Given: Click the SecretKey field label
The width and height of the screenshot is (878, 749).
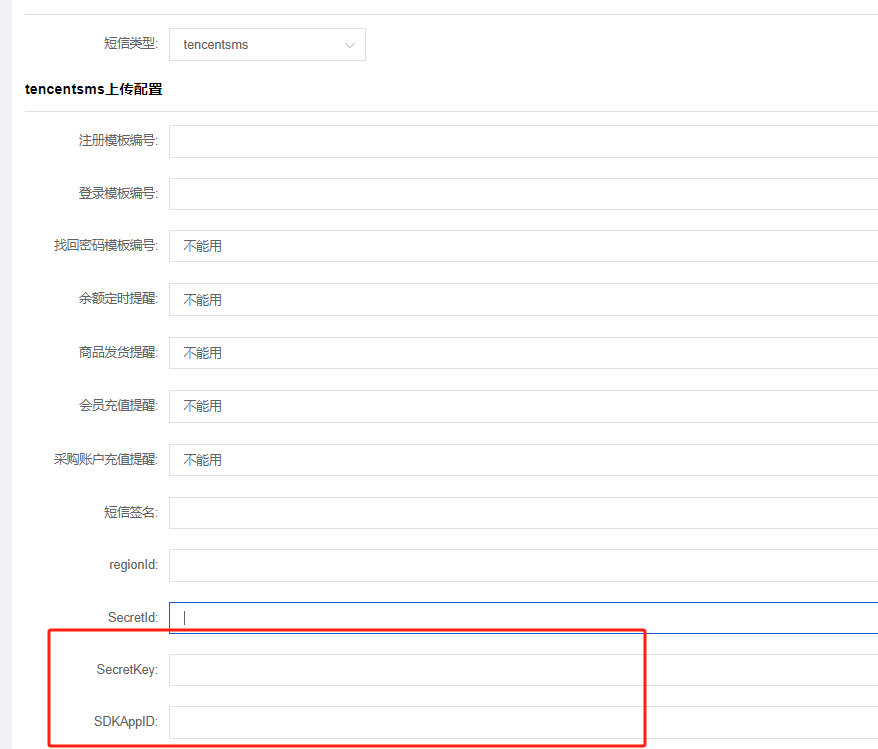Looking at the screenshot, I should tap(127, 670).
